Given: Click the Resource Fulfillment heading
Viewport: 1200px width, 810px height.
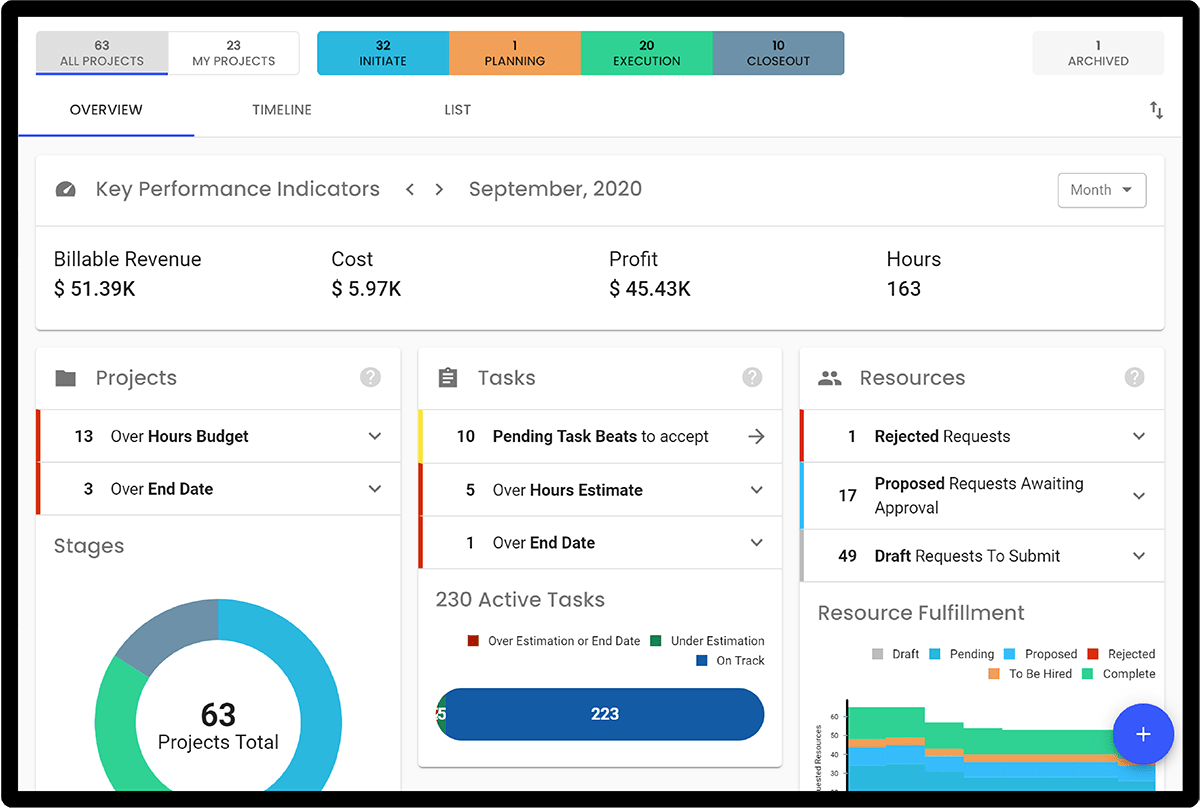Looking at the screenshot, I should point(921,613).
